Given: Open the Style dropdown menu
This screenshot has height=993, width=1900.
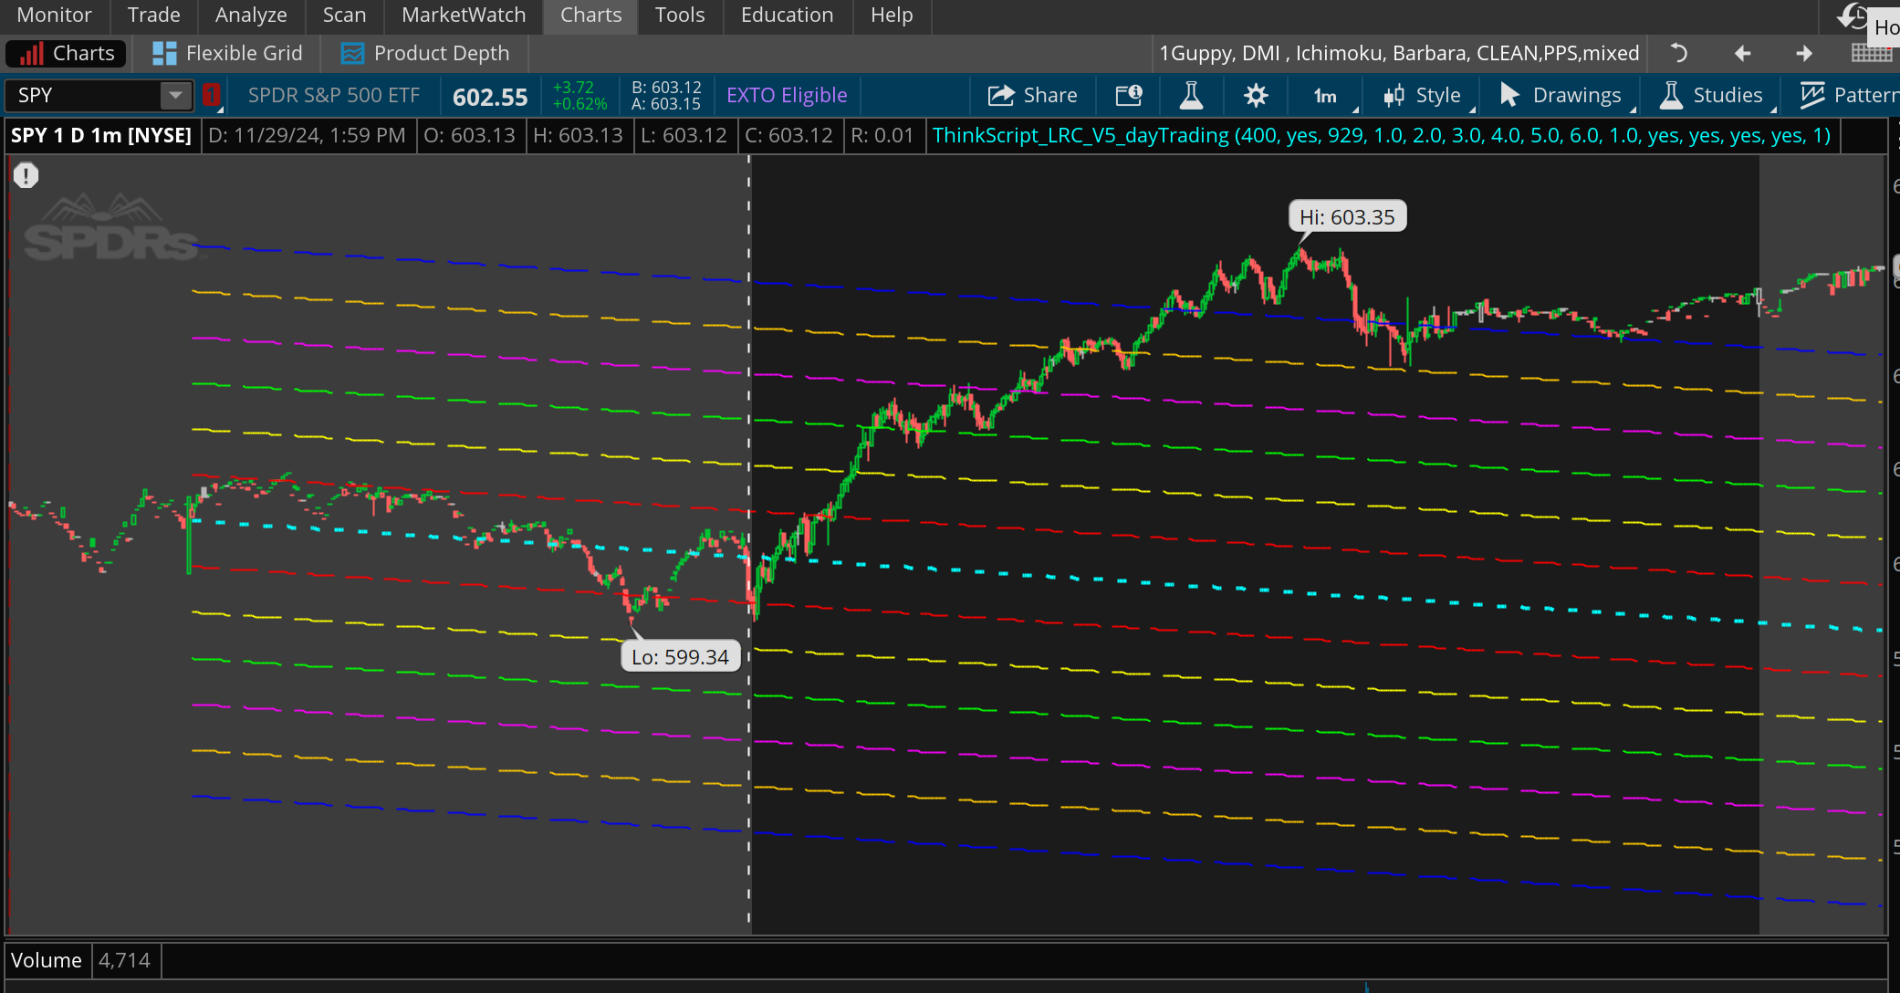Looking at the screenshot, I should coord(1424,95).
